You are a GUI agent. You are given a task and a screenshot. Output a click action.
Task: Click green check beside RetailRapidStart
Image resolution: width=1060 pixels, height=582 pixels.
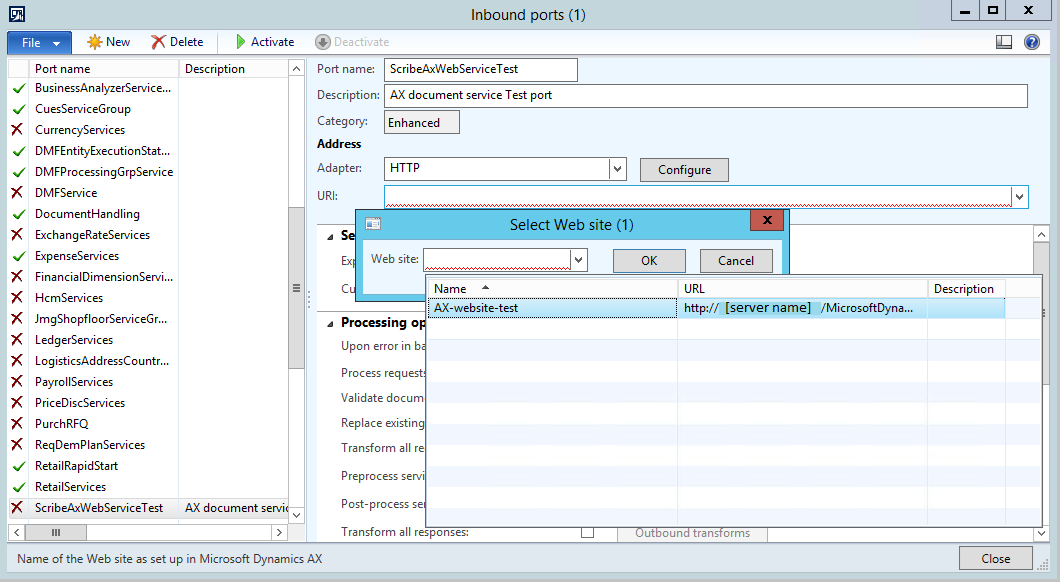coord(19,466)
